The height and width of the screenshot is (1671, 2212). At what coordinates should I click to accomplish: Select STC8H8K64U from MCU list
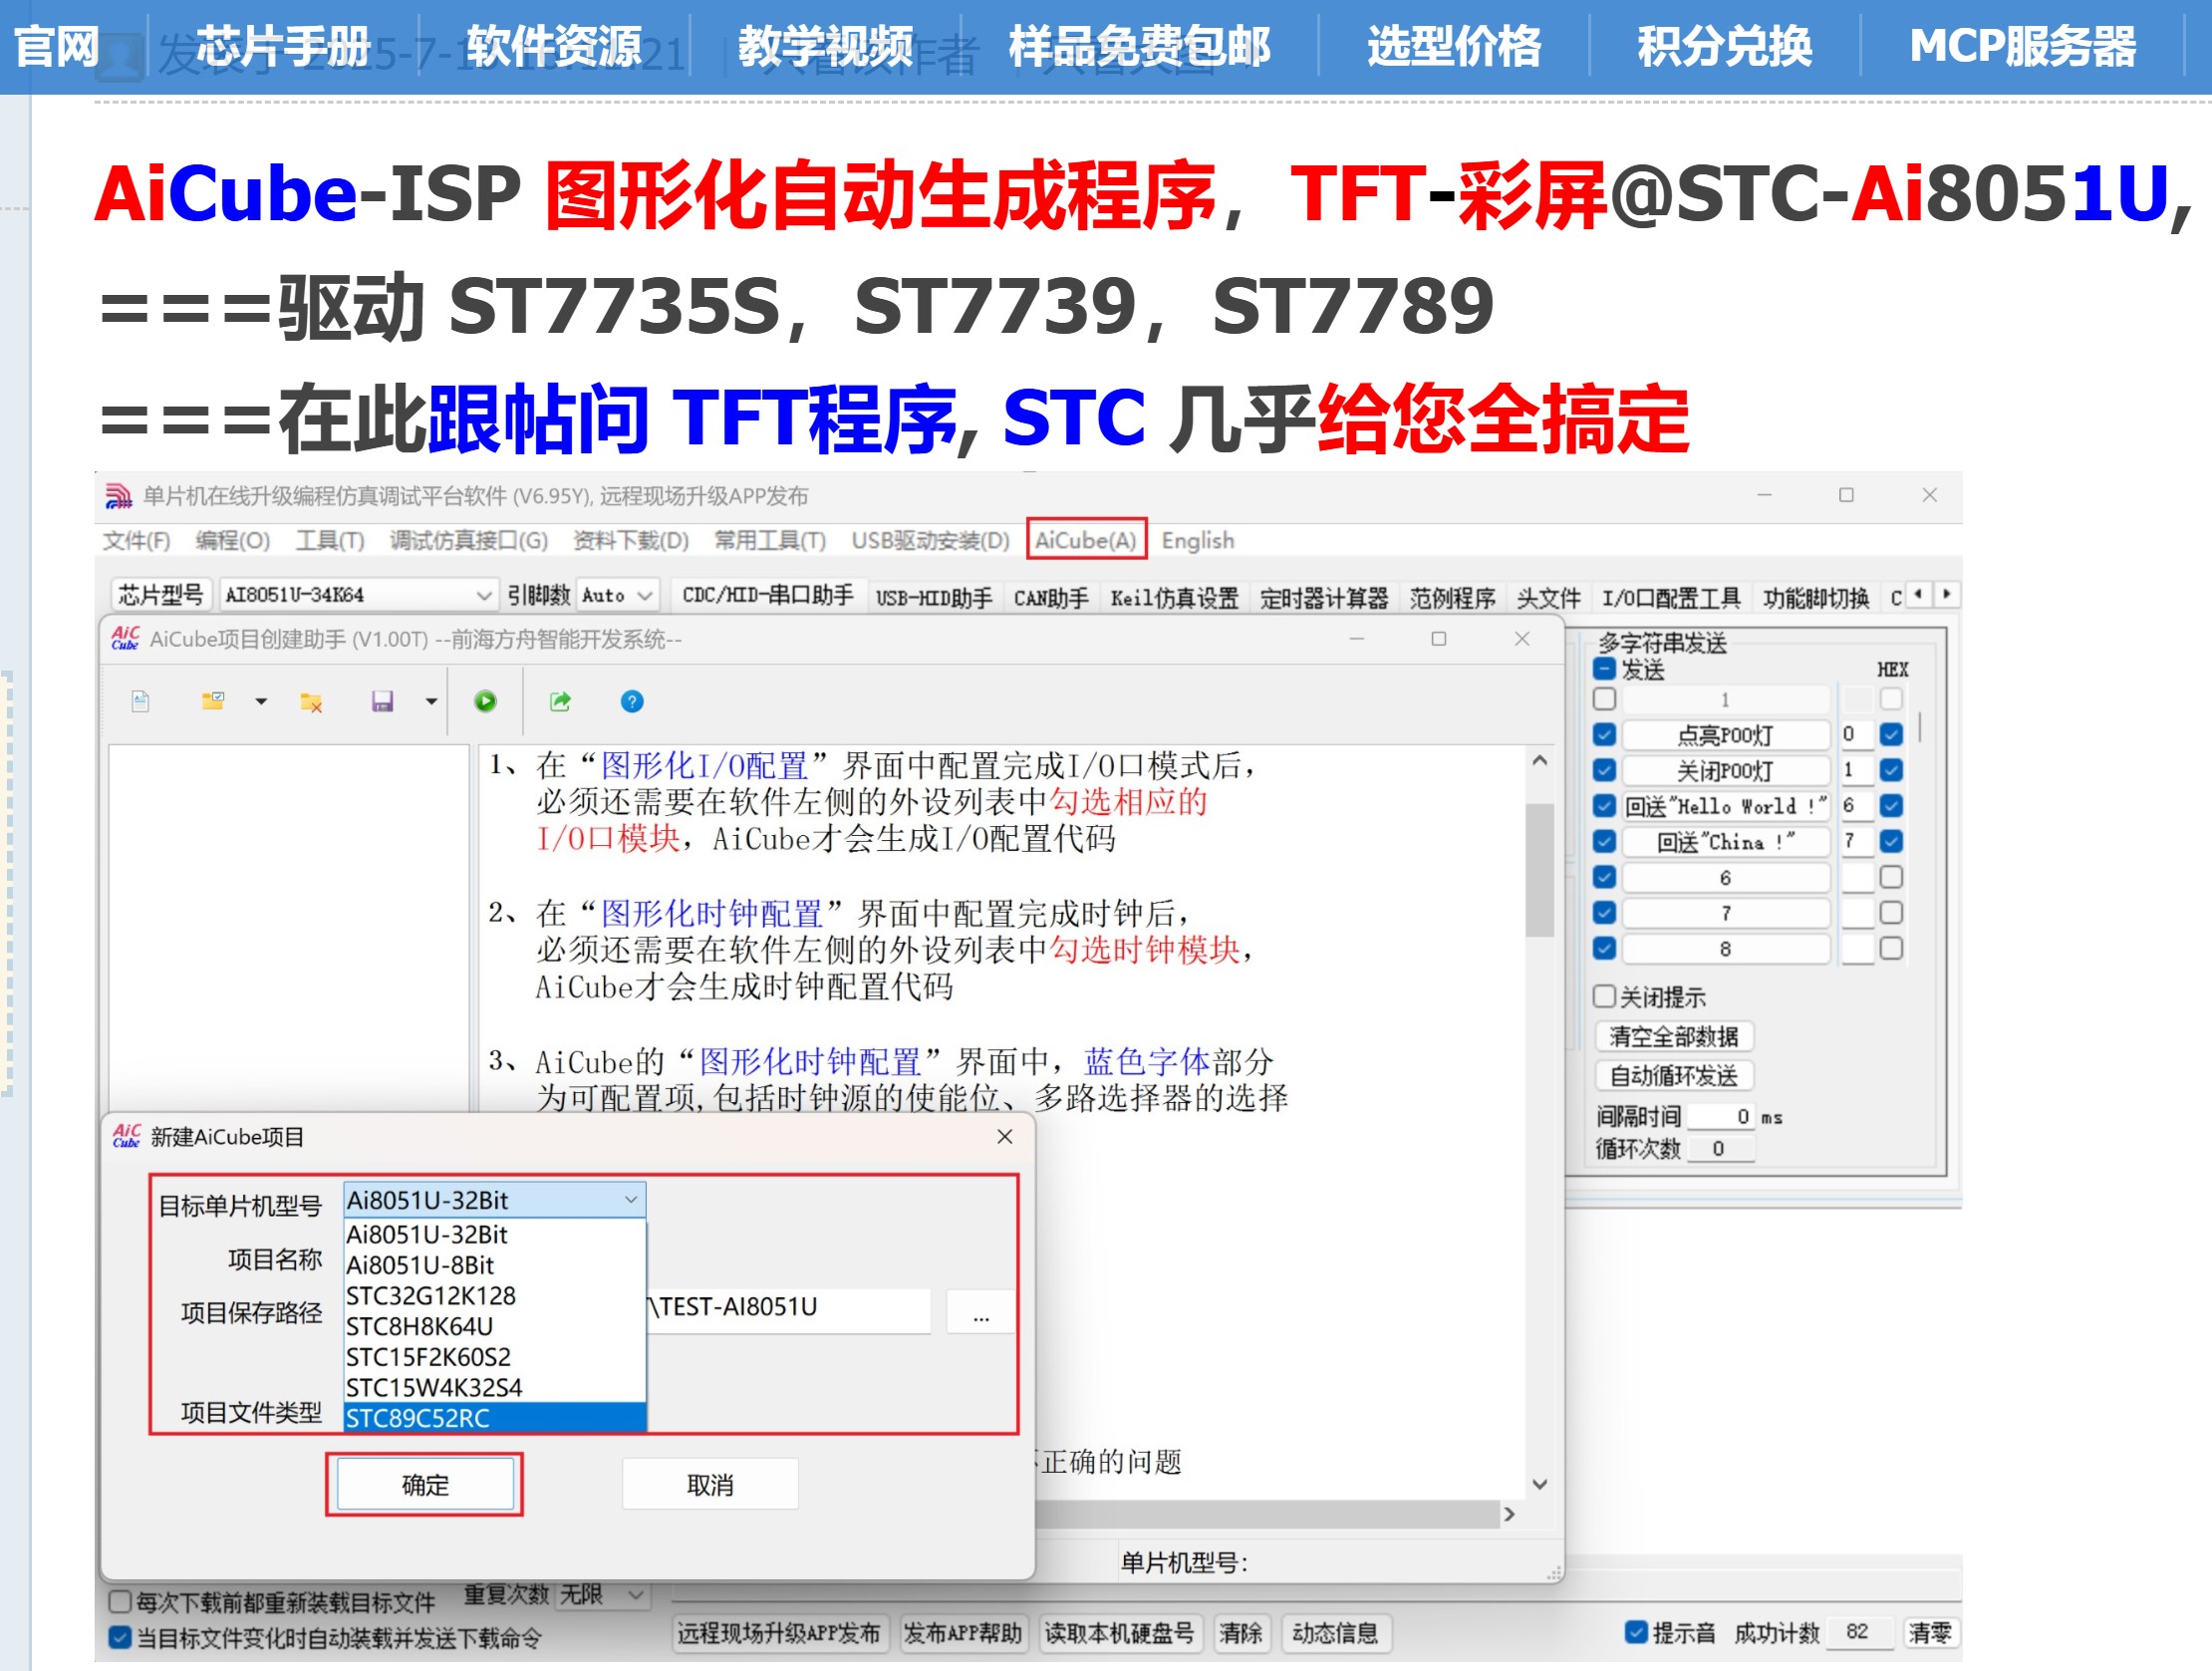pyautogui.click(x=495, y=1327)
